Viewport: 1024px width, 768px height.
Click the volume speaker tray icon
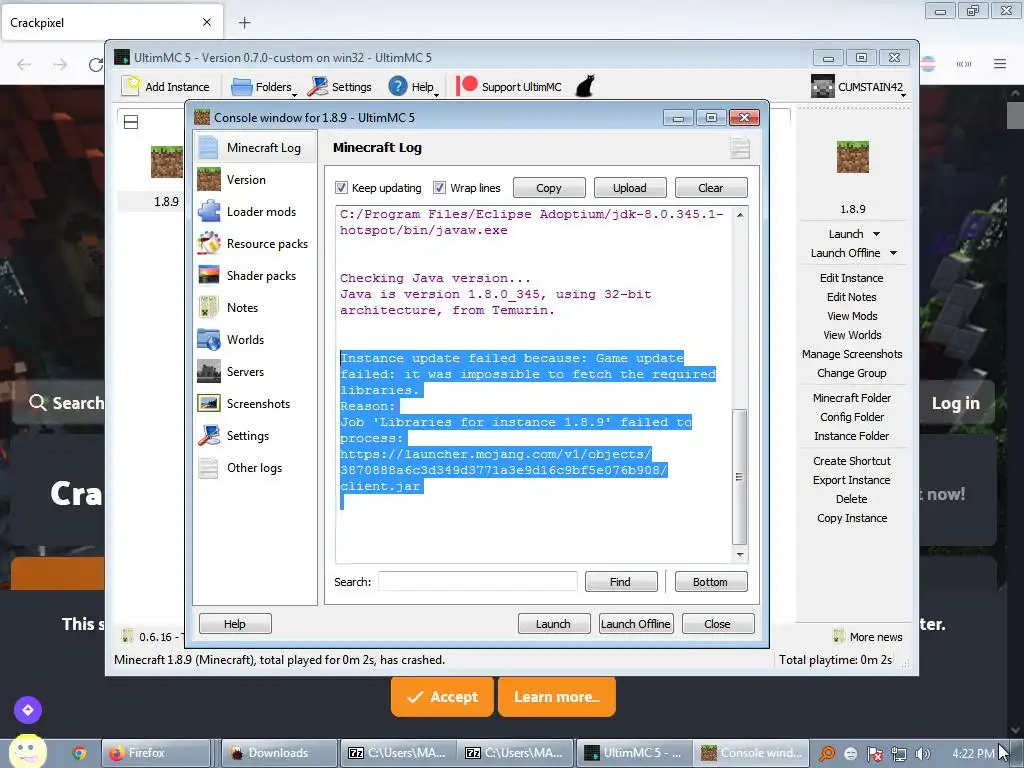click(x=922, y=754)
